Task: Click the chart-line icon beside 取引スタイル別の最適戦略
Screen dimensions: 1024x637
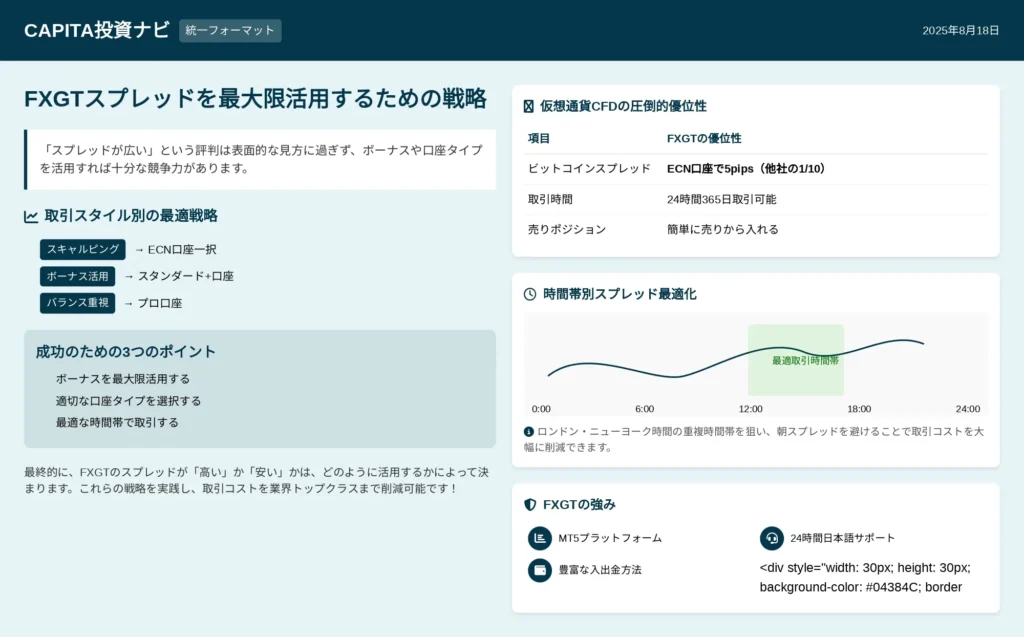Action: click(x=31, y=216)
